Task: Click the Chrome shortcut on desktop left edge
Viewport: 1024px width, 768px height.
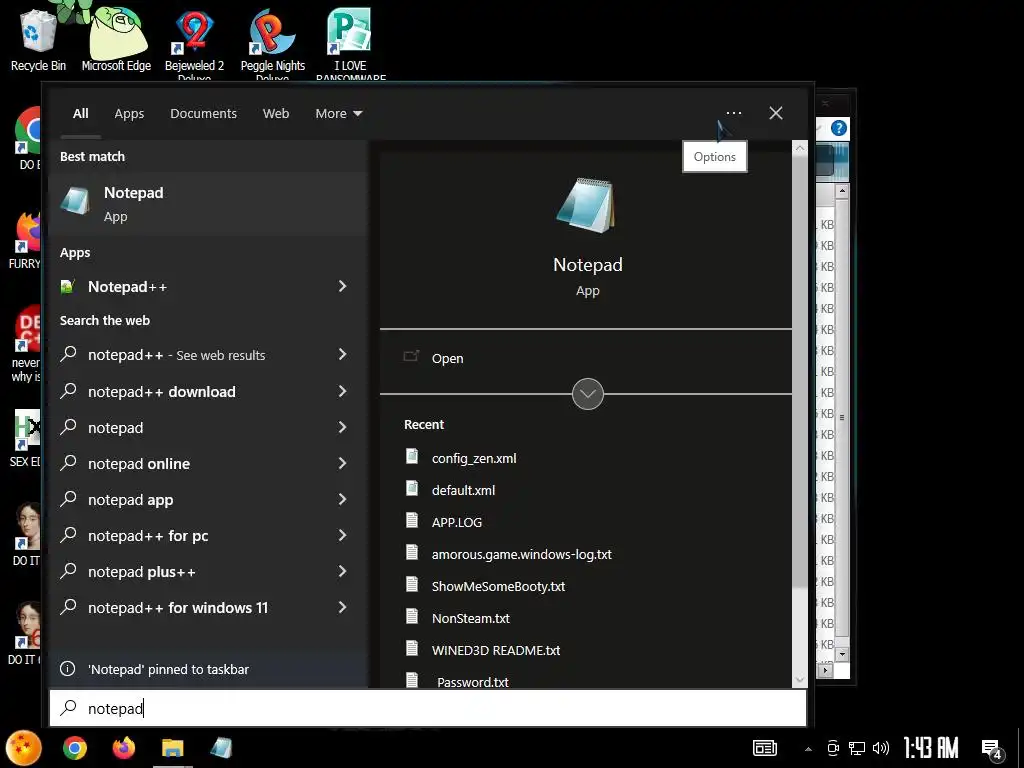Action: tap(28, 136)
